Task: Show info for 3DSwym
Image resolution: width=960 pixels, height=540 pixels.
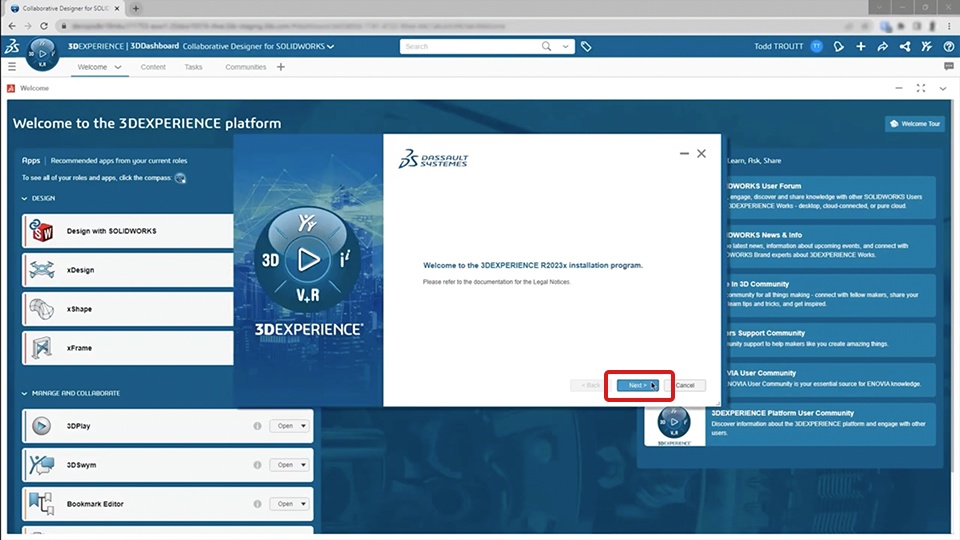Action: 257,465
